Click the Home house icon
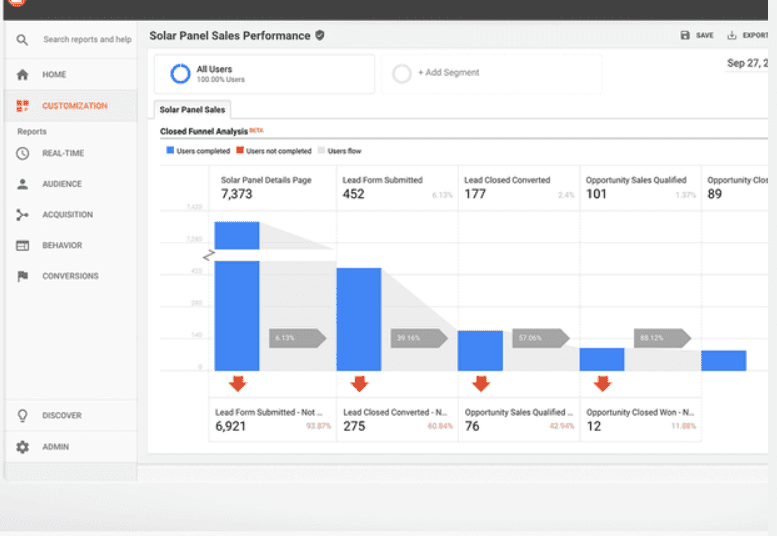Image resolution: width=777 pixels, height=536 pixels. (22, 74)
